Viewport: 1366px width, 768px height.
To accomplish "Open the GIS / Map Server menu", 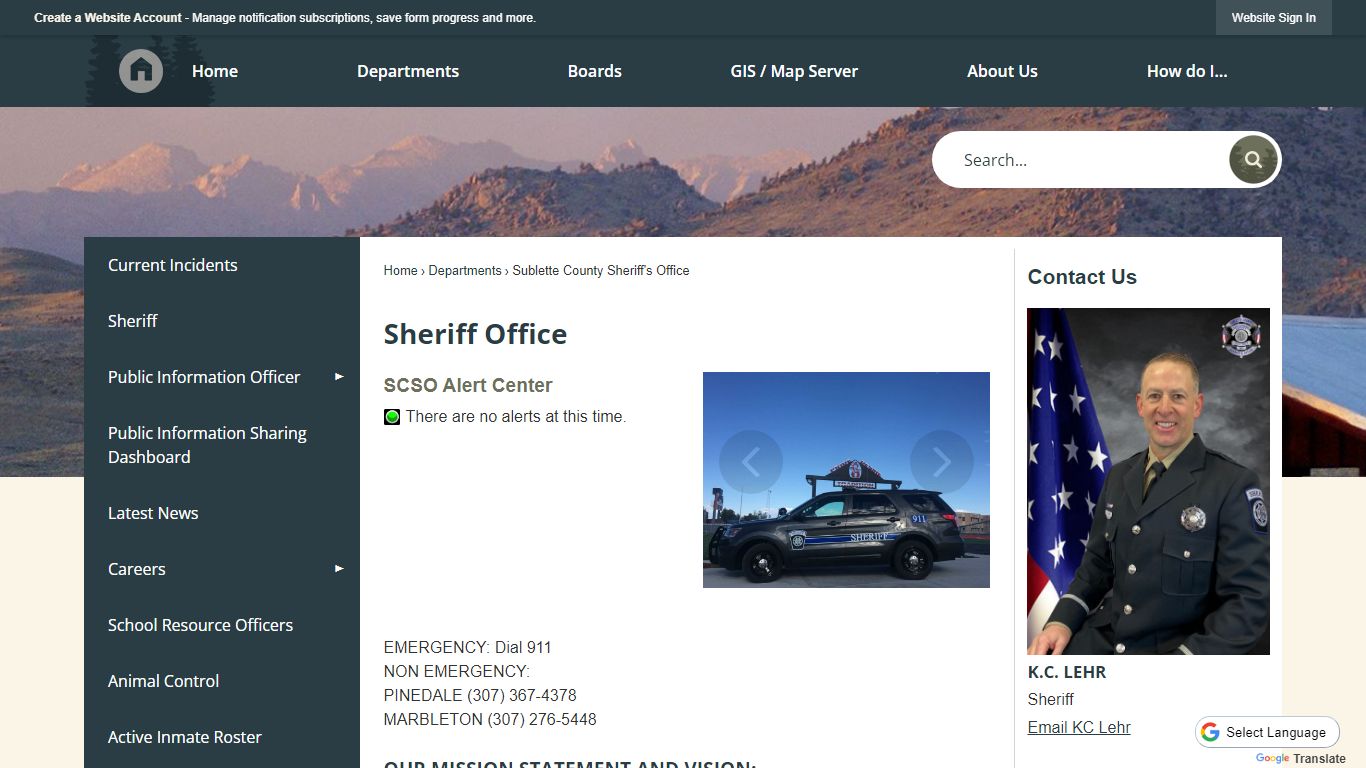I will 794,71.
